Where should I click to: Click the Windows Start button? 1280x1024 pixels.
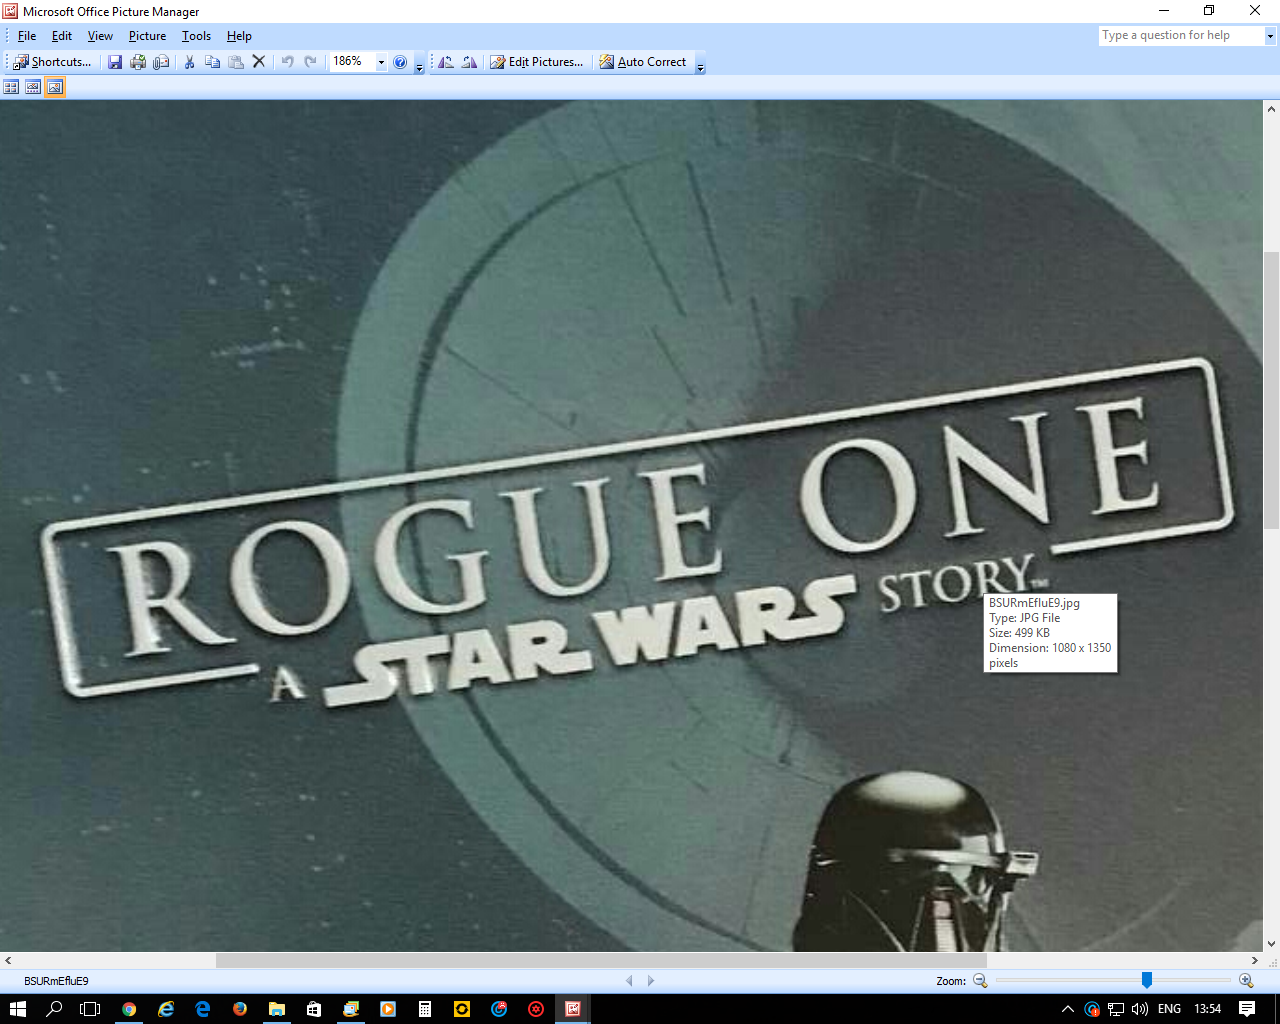(17, 1009)
